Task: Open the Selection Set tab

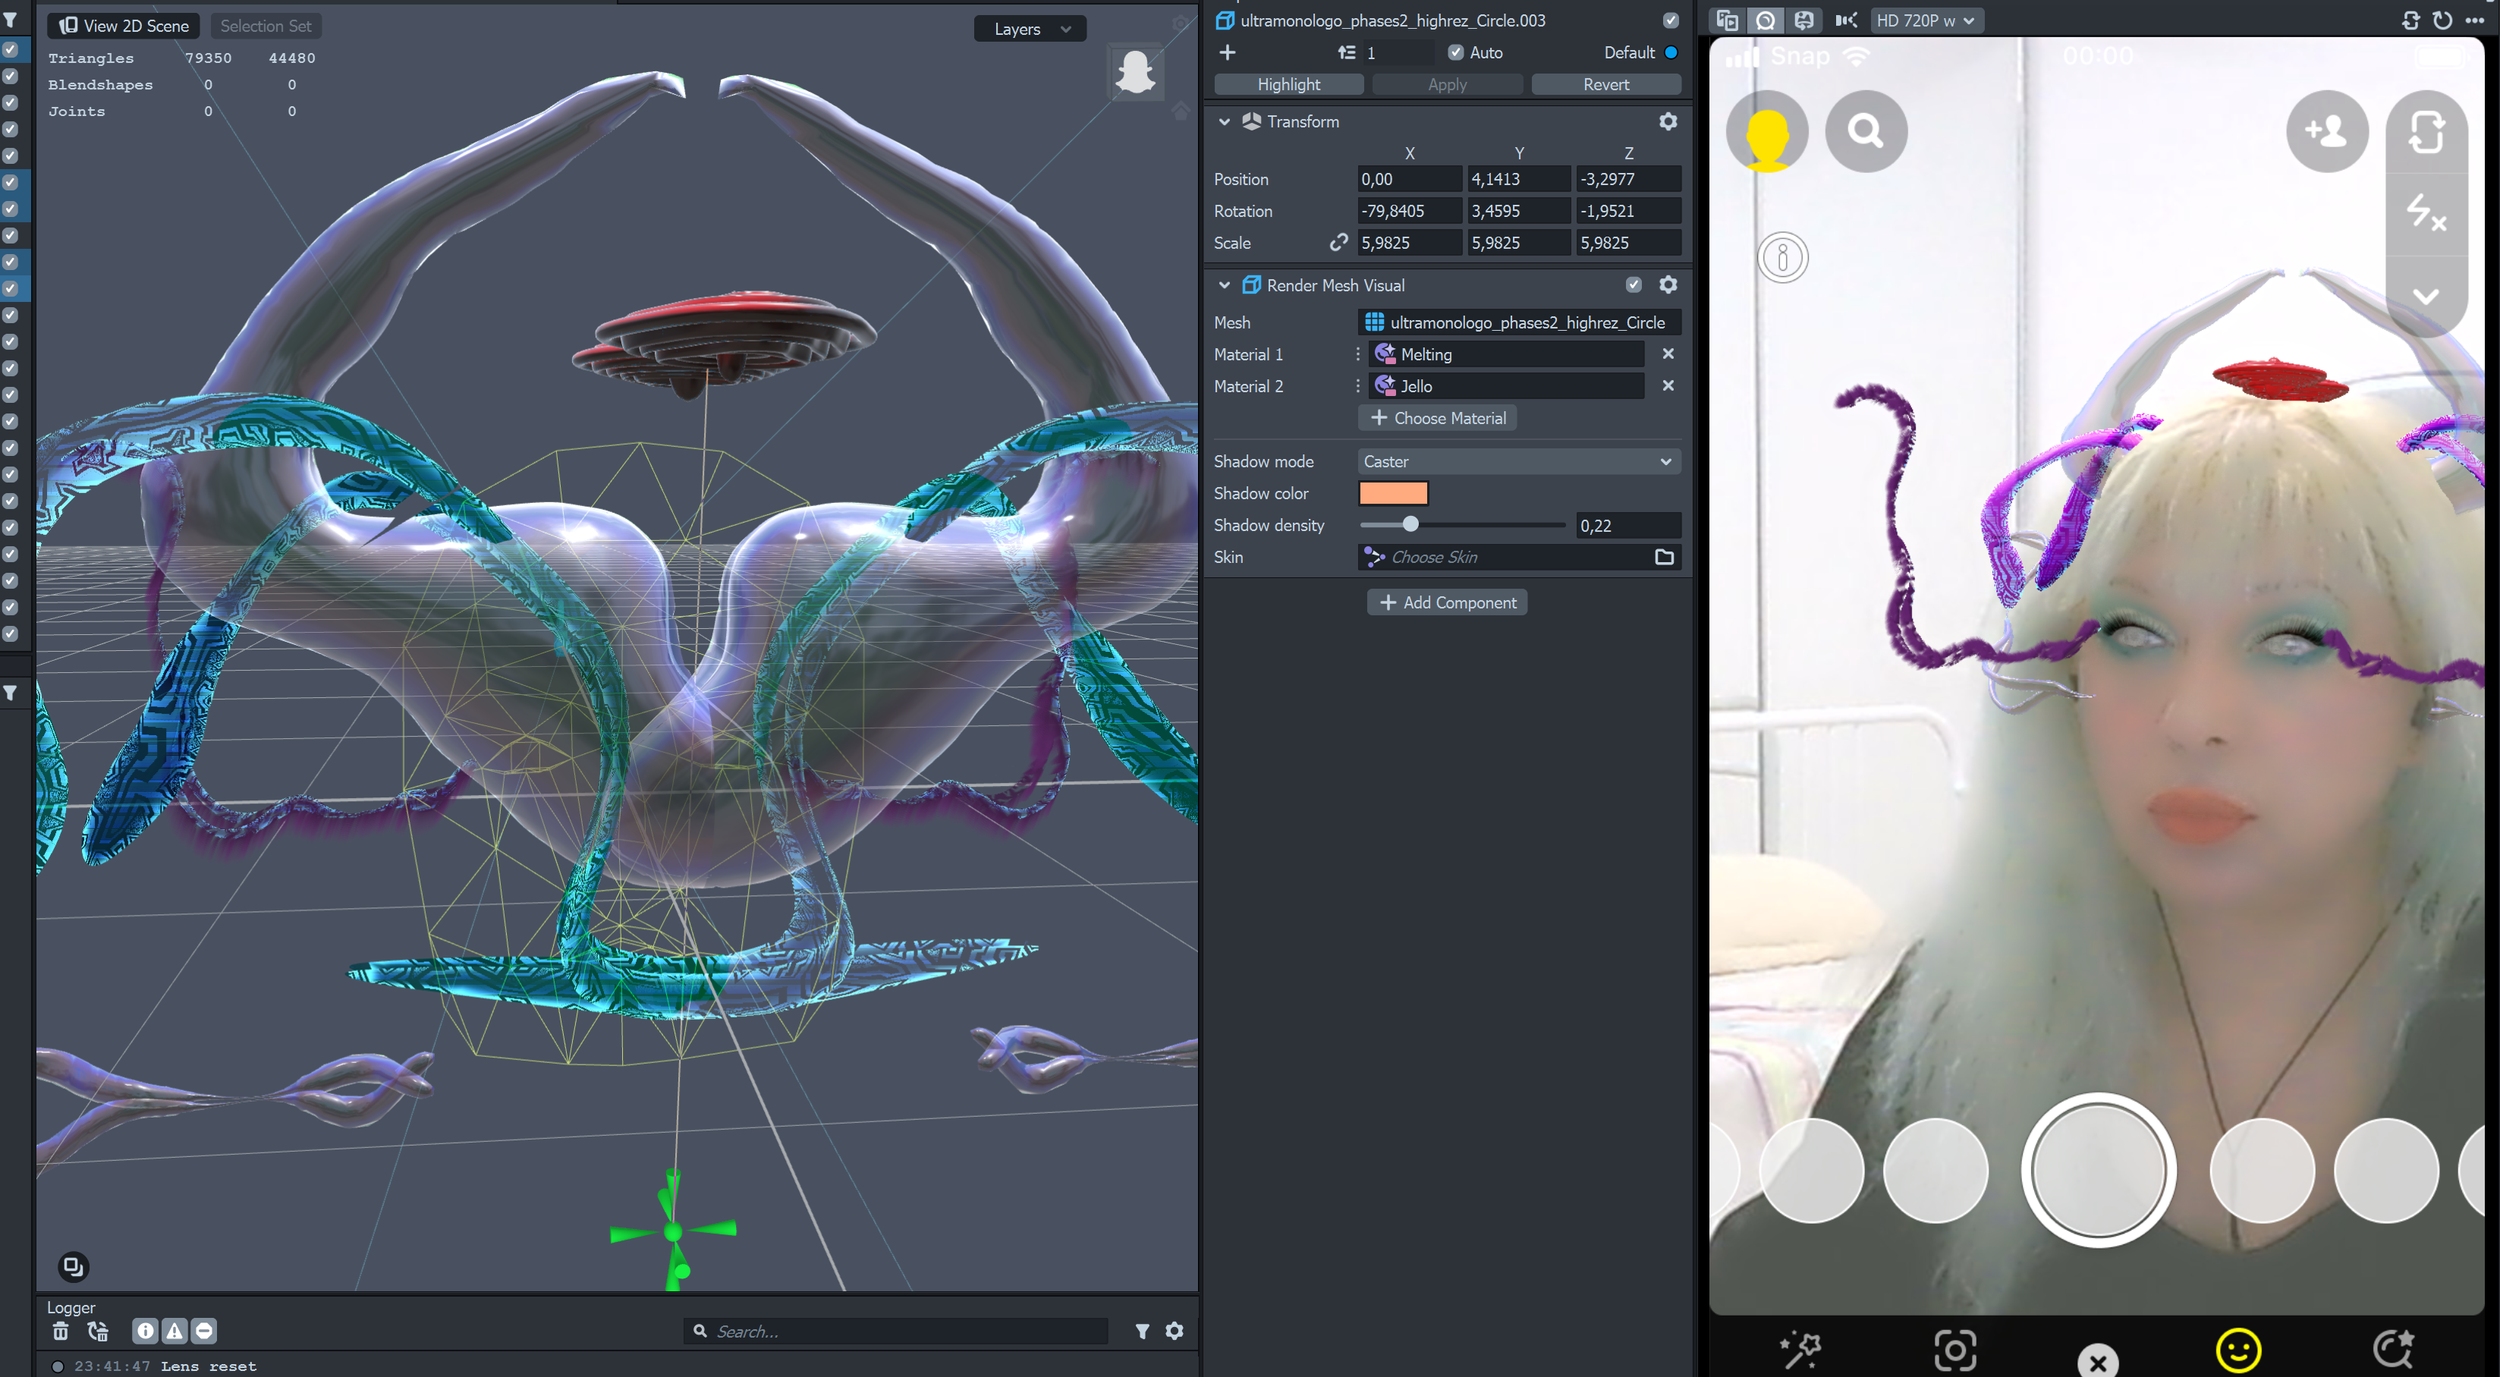Action: point(266,26)
